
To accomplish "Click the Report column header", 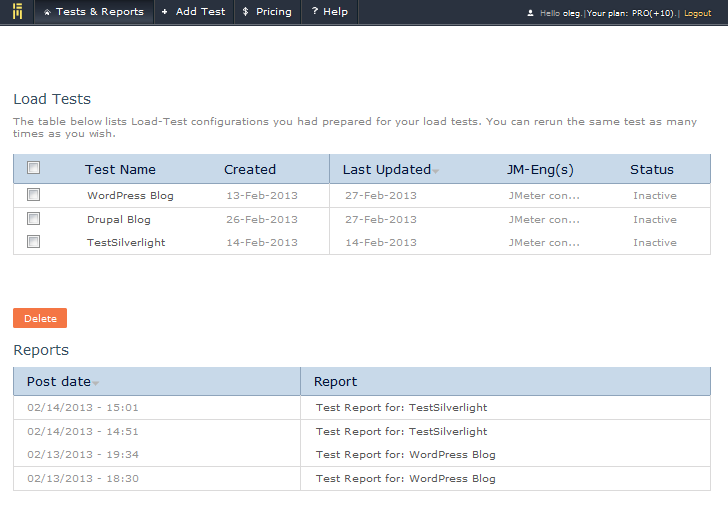I will tap(335, 382).
